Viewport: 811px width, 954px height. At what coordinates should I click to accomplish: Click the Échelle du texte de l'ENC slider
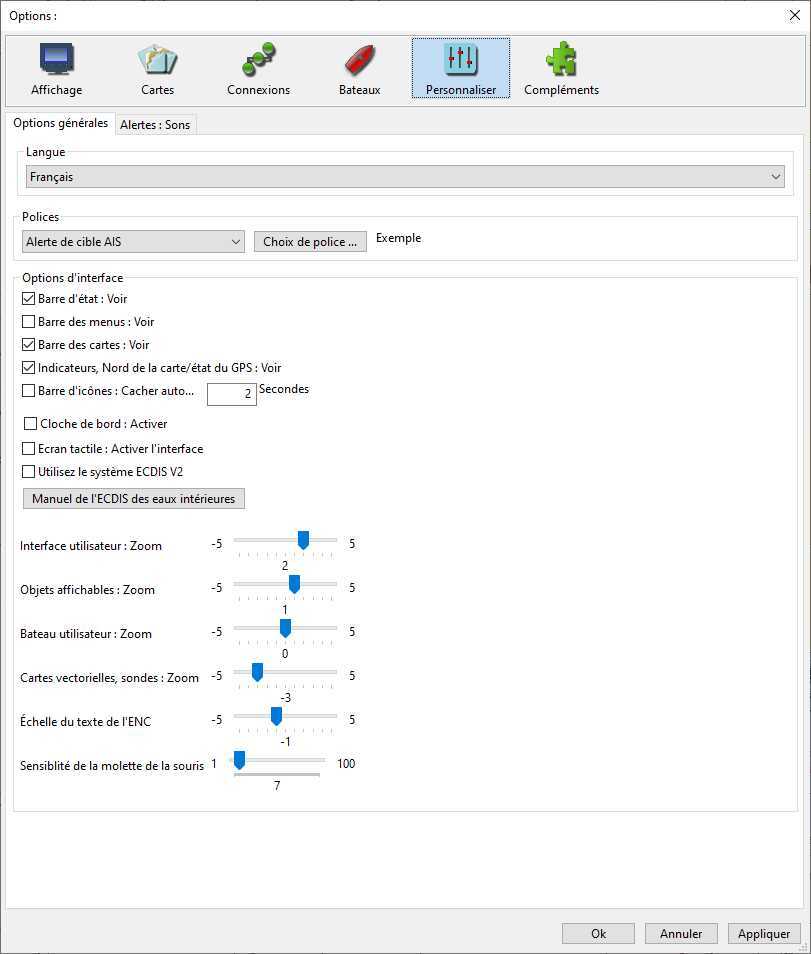point(285,720)
